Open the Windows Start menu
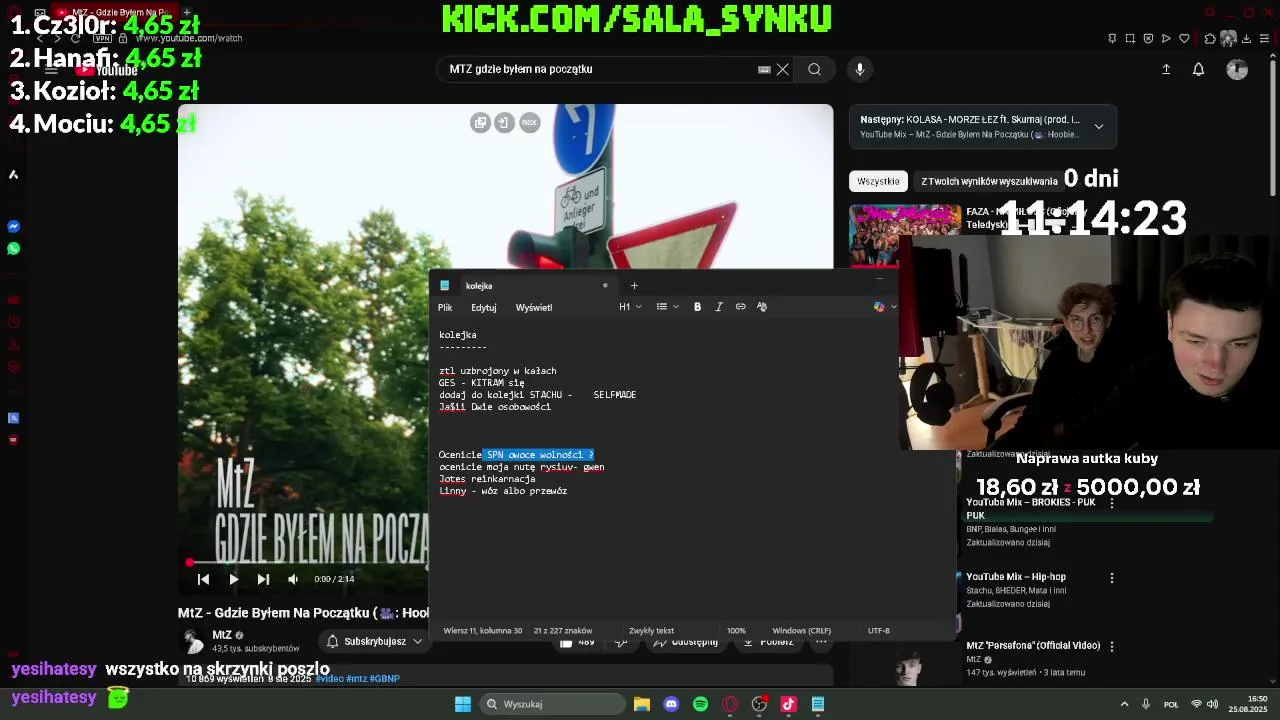Image resolution: width=1280 pixels, height=720 pixels. pyautogui.click(x=462, y=704)
